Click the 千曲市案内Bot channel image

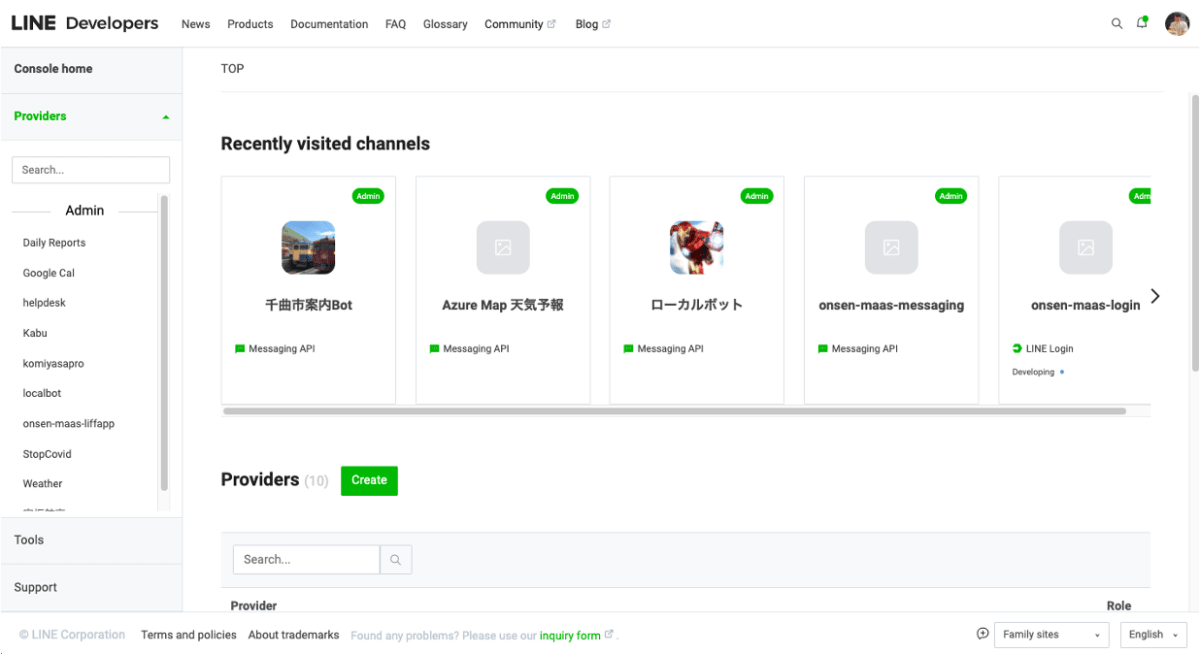(x=308, y=247)
